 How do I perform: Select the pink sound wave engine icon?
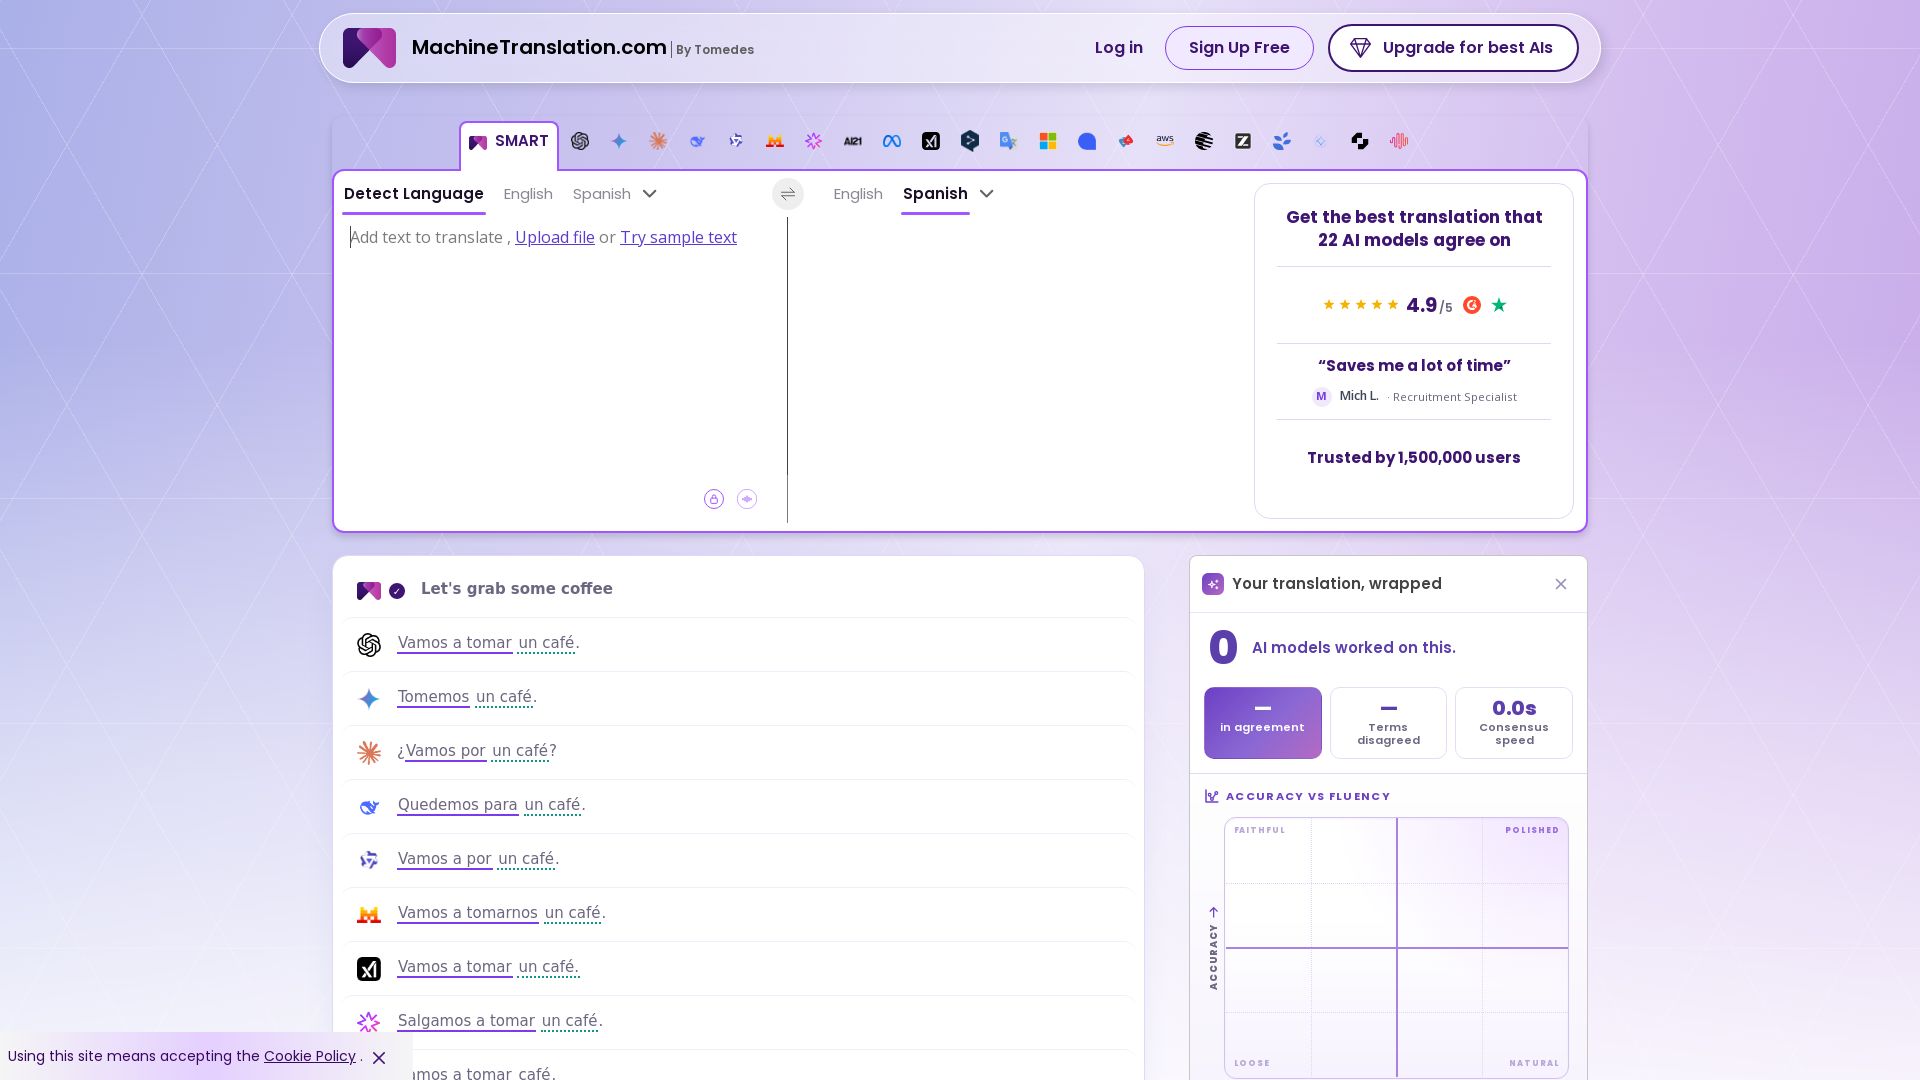(x=1399, y=141)
